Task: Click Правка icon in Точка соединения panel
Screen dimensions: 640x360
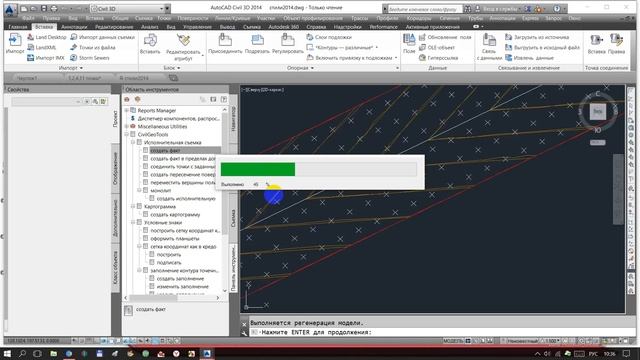Action: pyautogui.click(x=616, y=44)
